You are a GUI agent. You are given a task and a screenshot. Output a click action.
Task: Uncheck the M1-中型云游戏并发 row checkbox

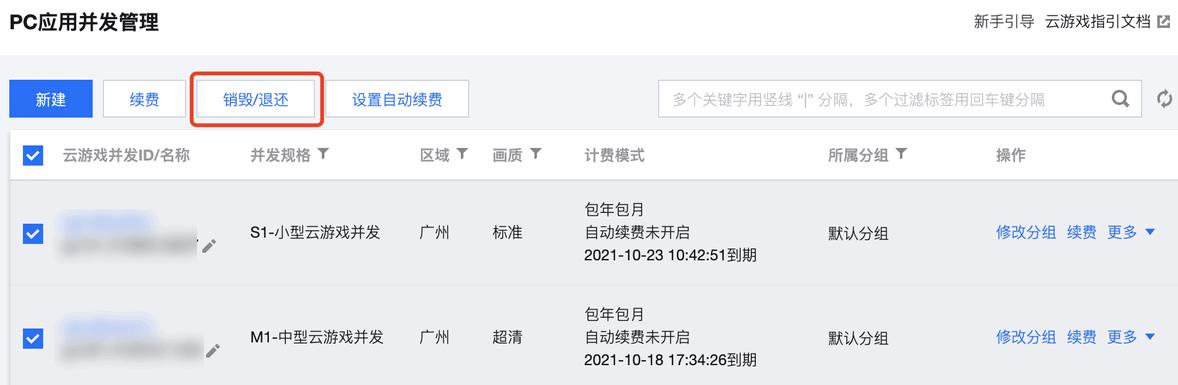click(33, 338)
